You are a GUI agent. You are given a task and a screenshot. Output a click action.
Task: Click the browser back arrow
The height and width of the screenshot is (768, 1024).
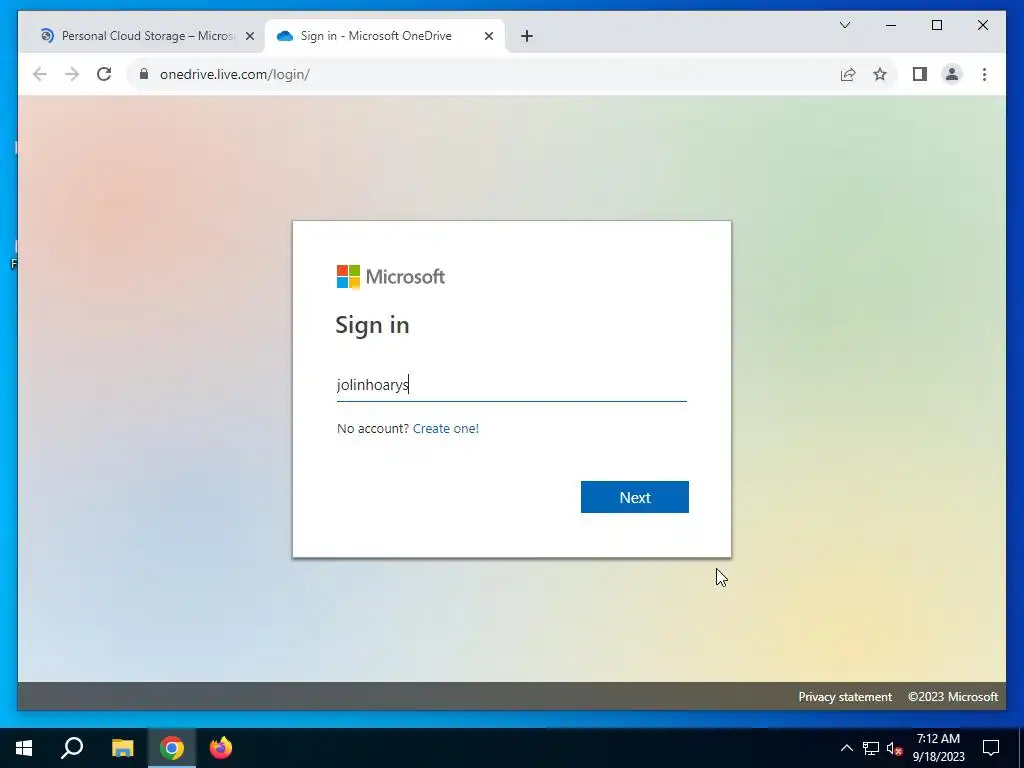tap(40, 74)
